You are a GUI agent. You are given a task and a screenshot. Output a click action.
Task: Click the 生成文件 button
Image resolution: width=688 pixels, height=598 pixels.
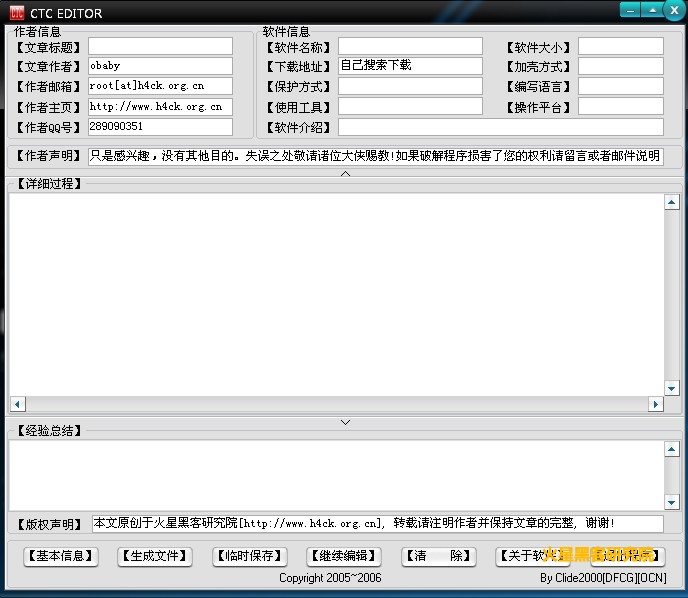coord(154,556)
